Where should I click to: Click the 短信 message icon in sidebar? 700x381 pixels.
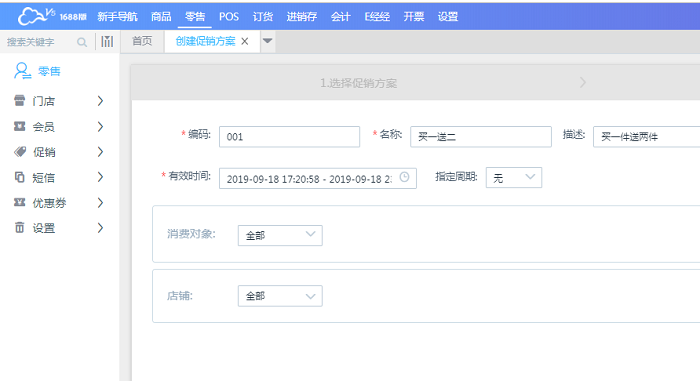click(x=19, y=177)
